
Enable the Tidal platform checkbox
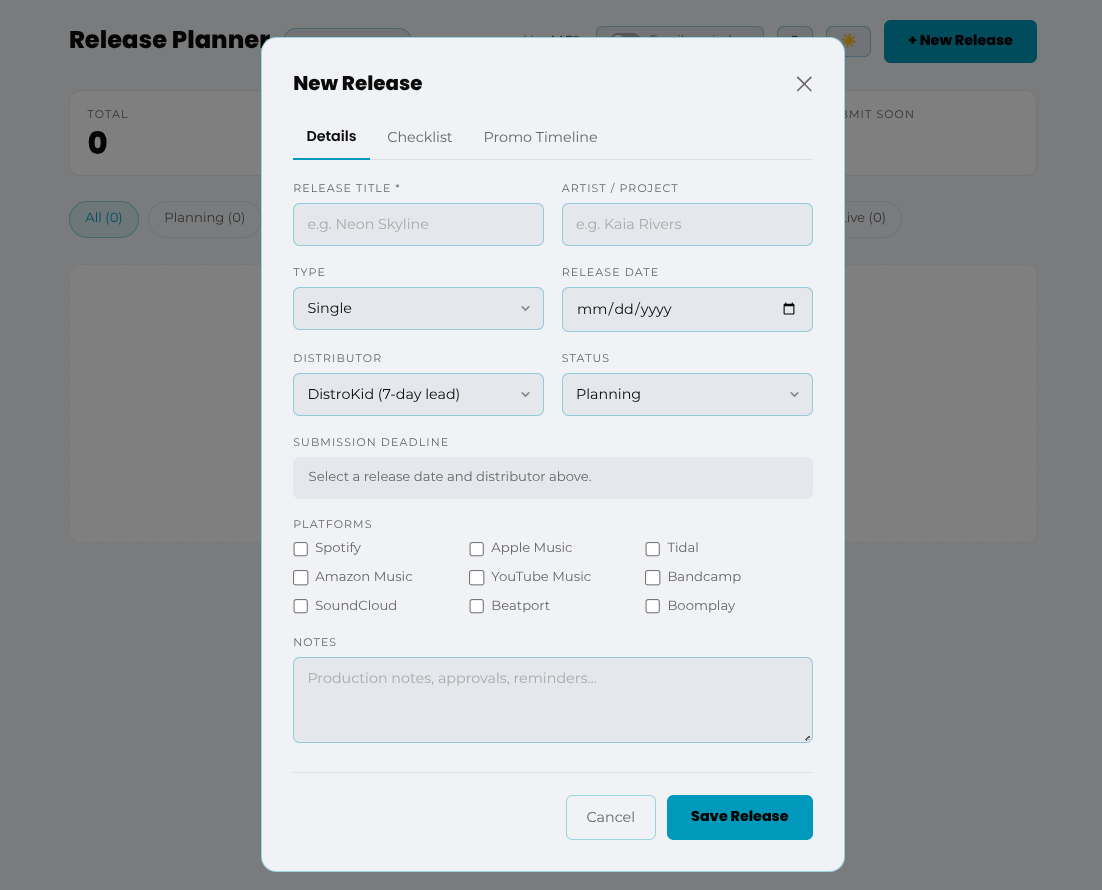click(x=653, y=548)
